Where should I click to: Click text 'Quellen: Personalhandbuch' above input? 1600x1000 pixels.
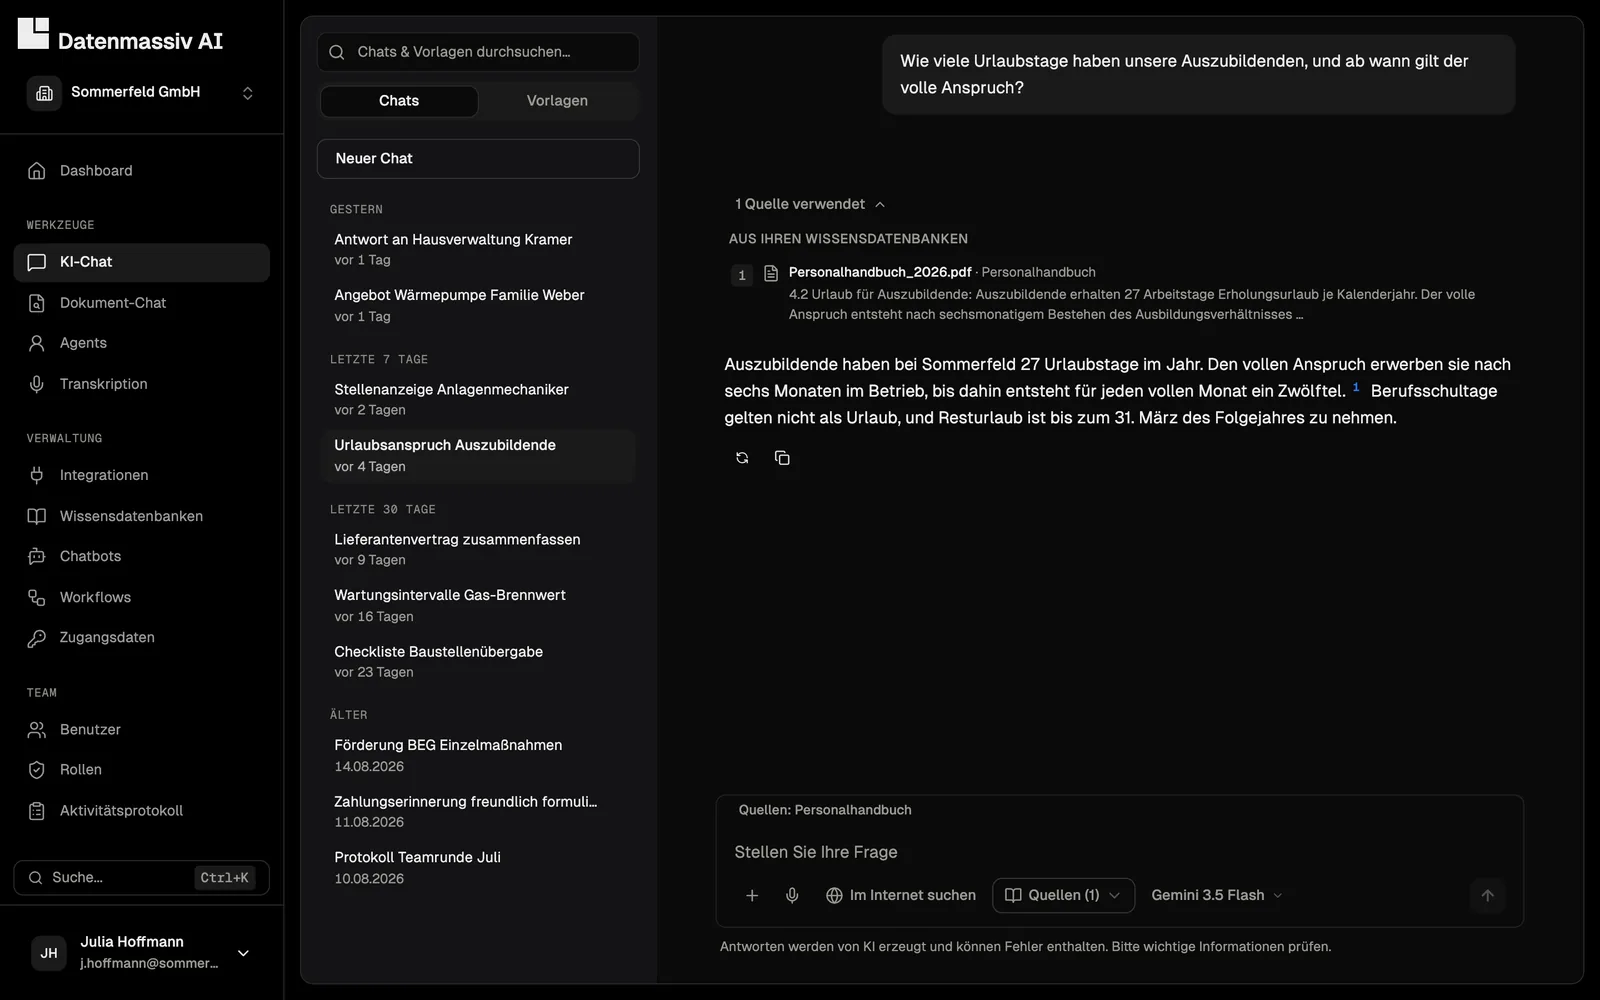pyautogui.click(x=825, y=810)
